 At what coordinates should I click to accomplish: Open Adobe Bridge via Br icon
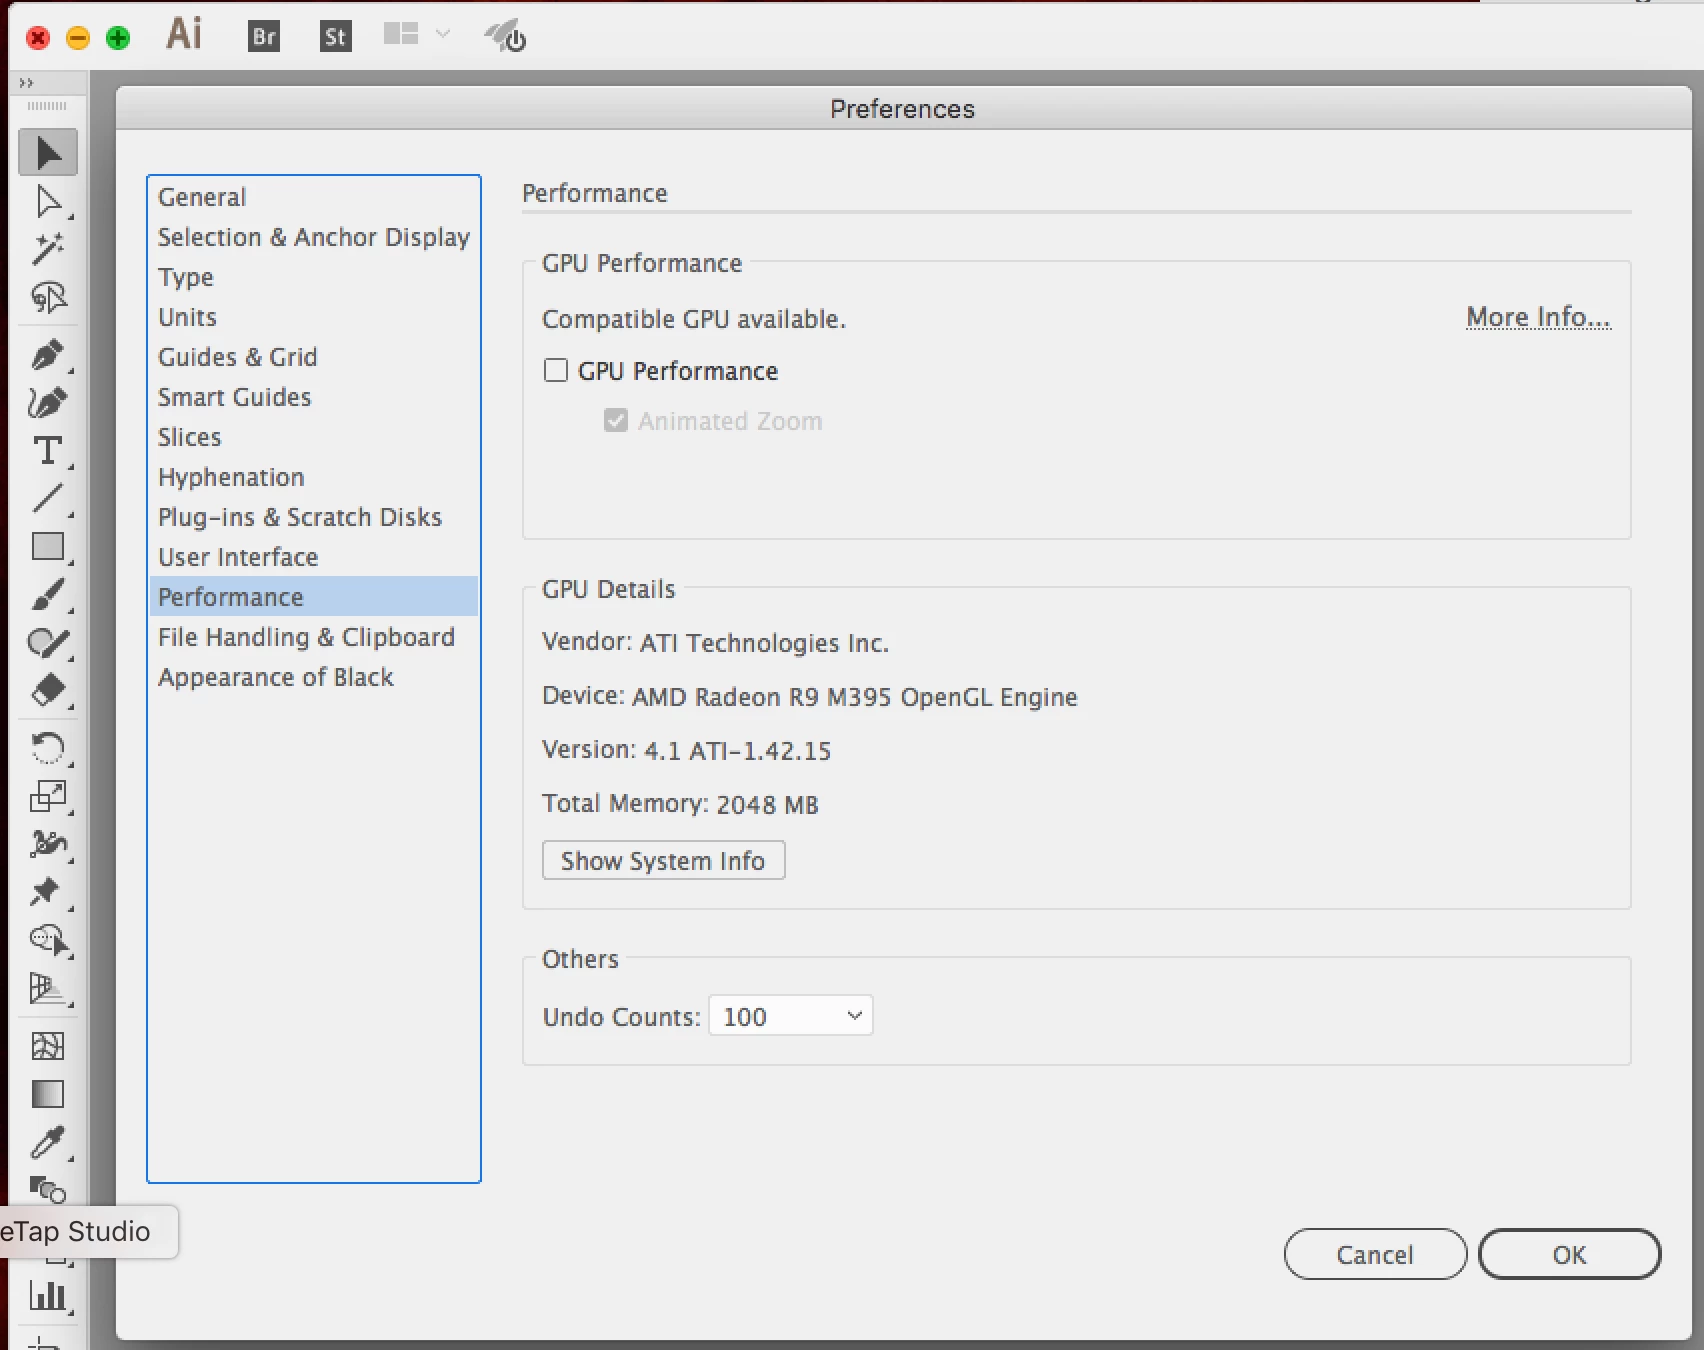click(264, 37)
